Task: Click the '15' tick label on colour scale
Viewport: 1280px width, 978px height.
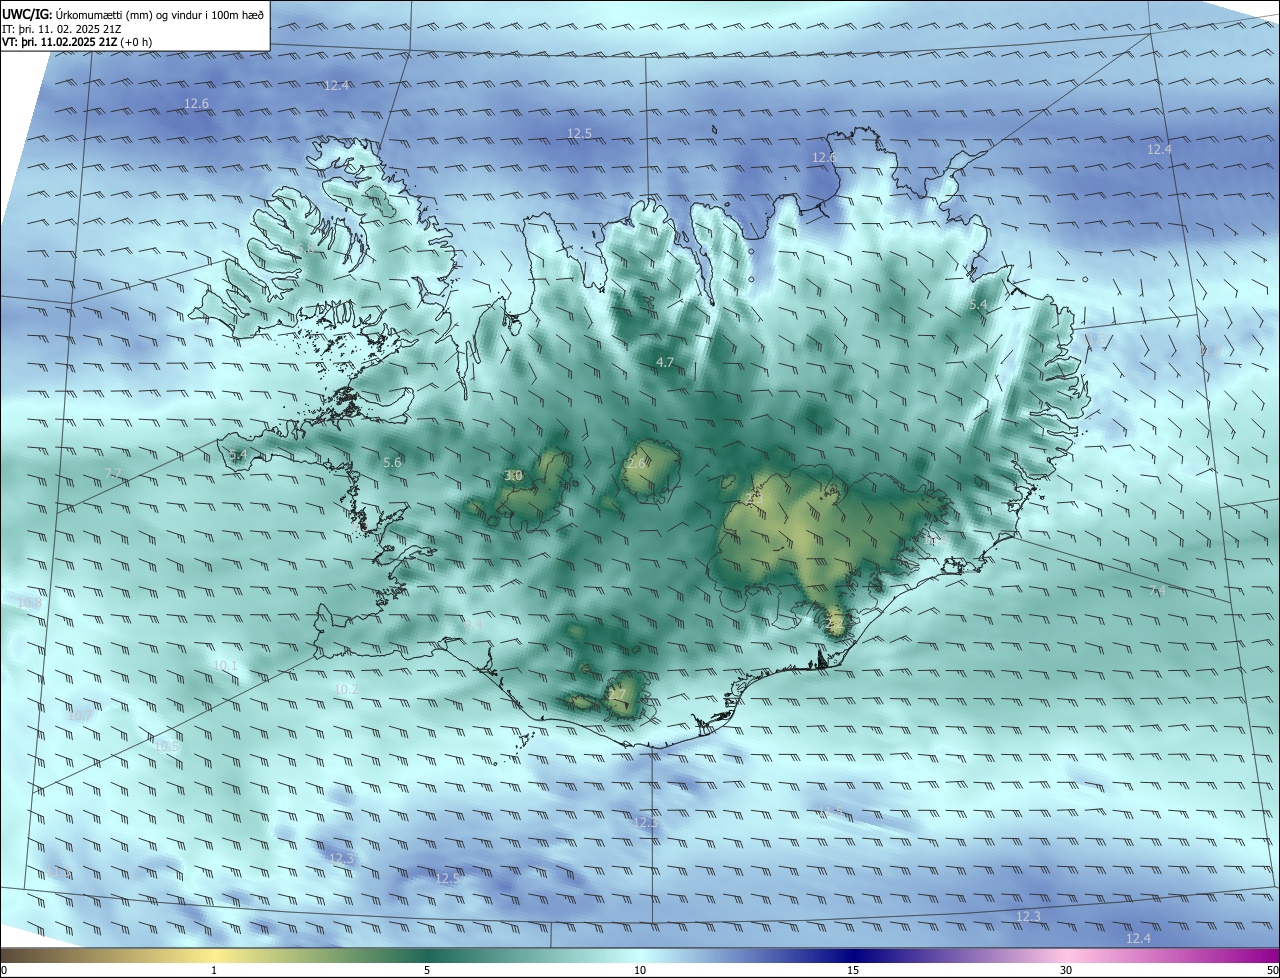Action: click(853, 970)
